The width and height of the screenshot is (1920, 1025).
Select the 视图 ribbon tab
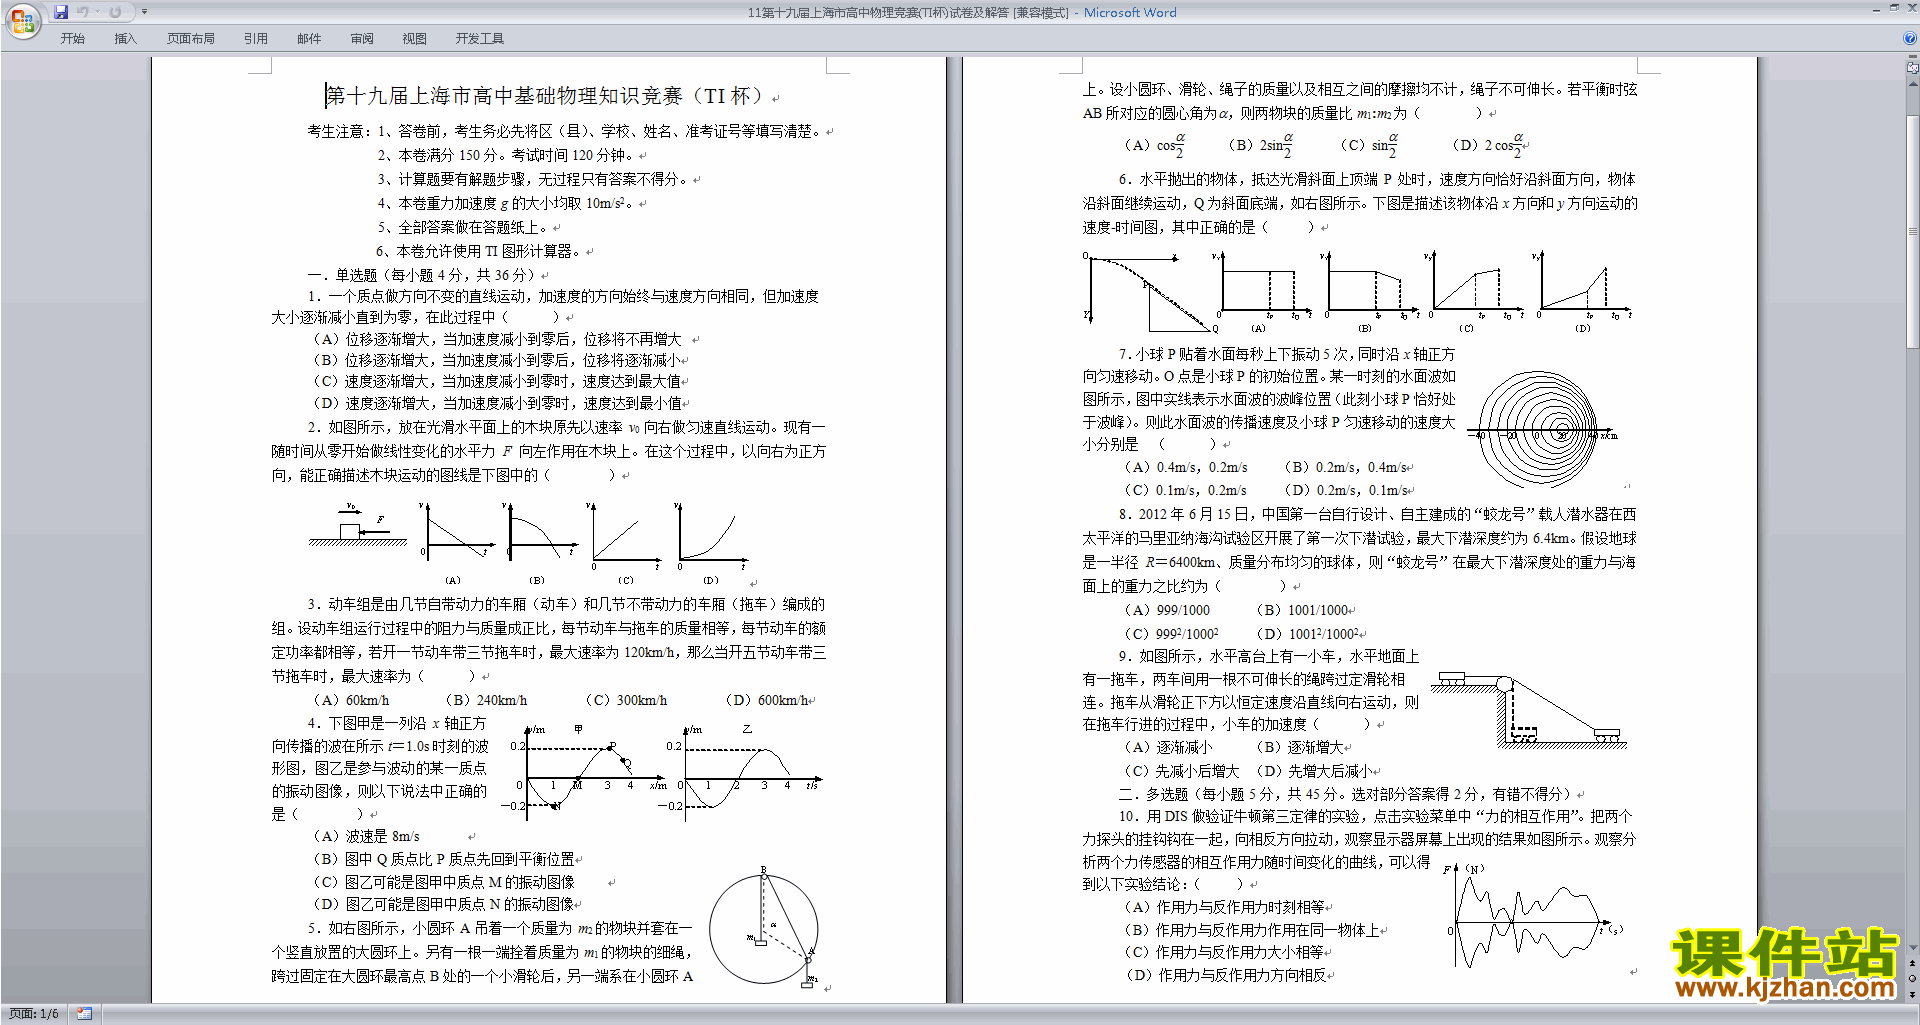(x=414, y=38)
